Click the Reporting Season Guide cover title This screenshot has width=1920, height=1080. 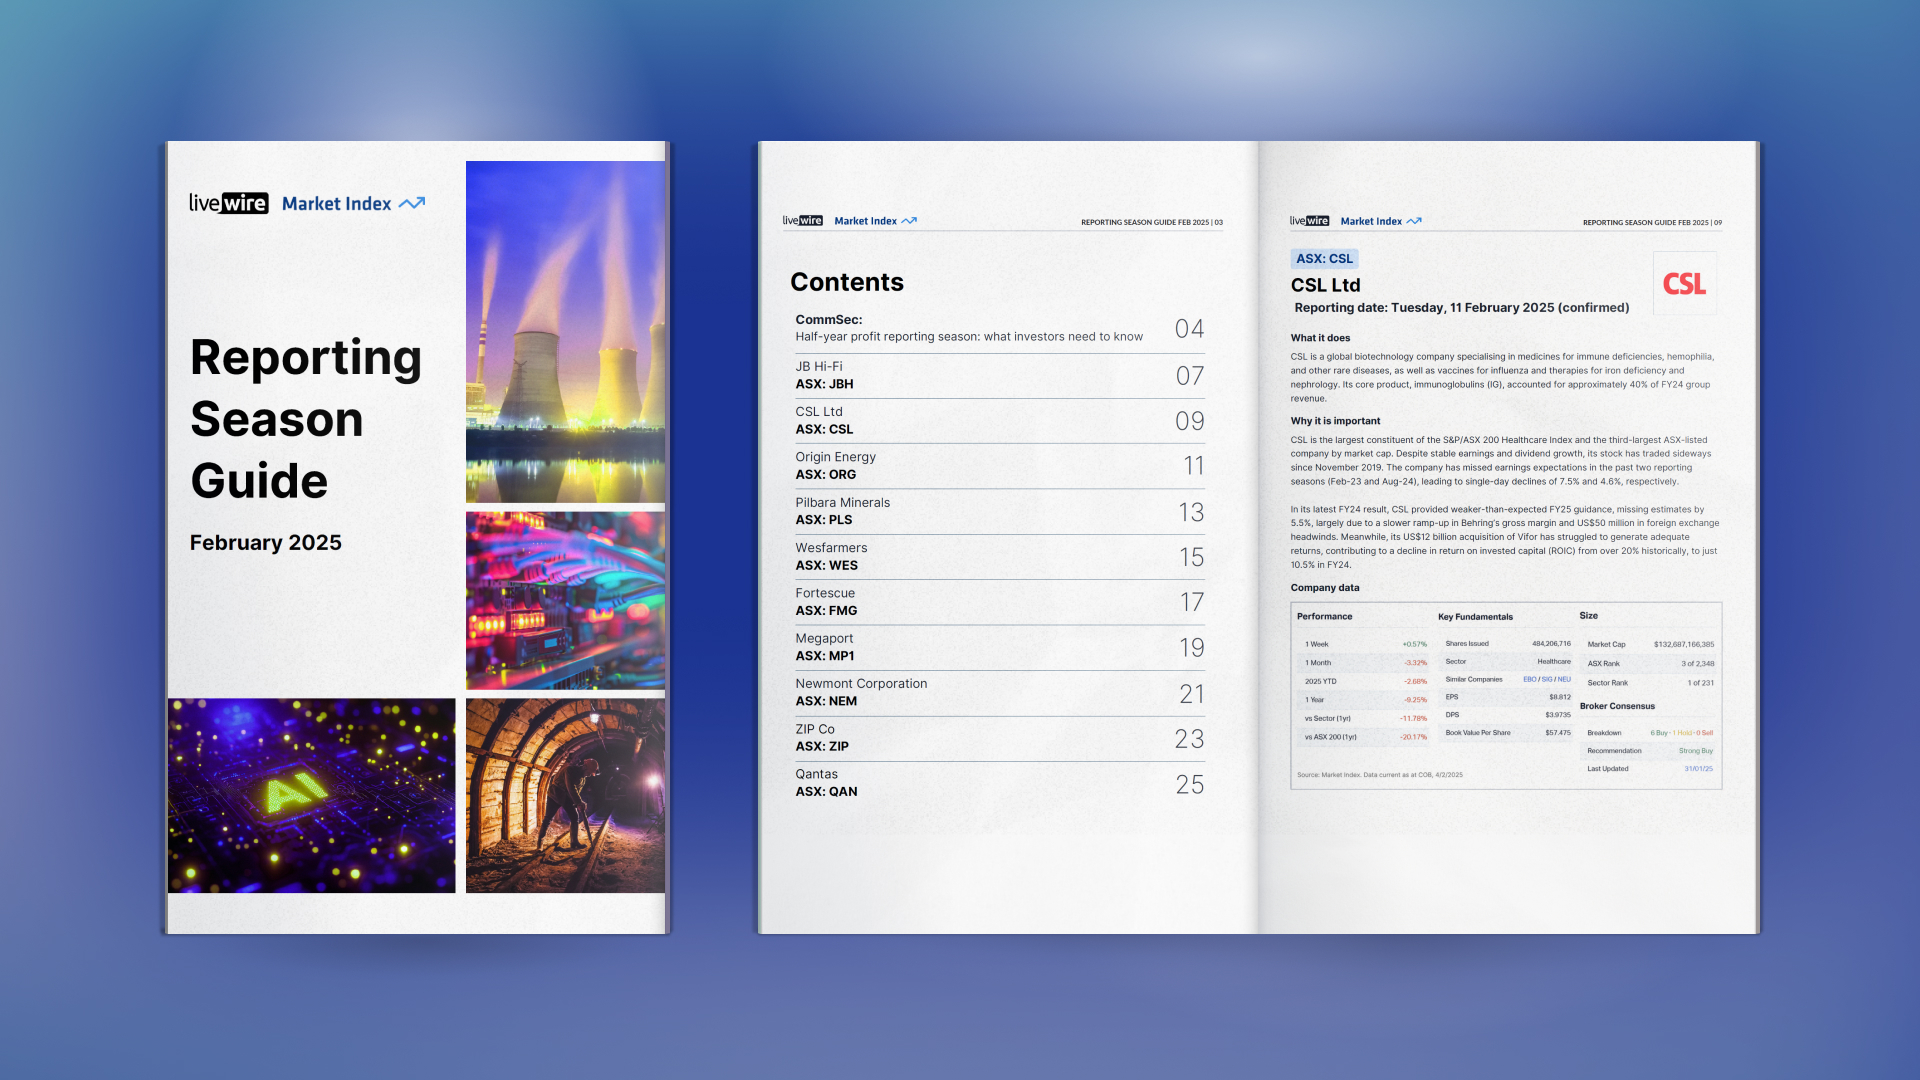point(305,418)
